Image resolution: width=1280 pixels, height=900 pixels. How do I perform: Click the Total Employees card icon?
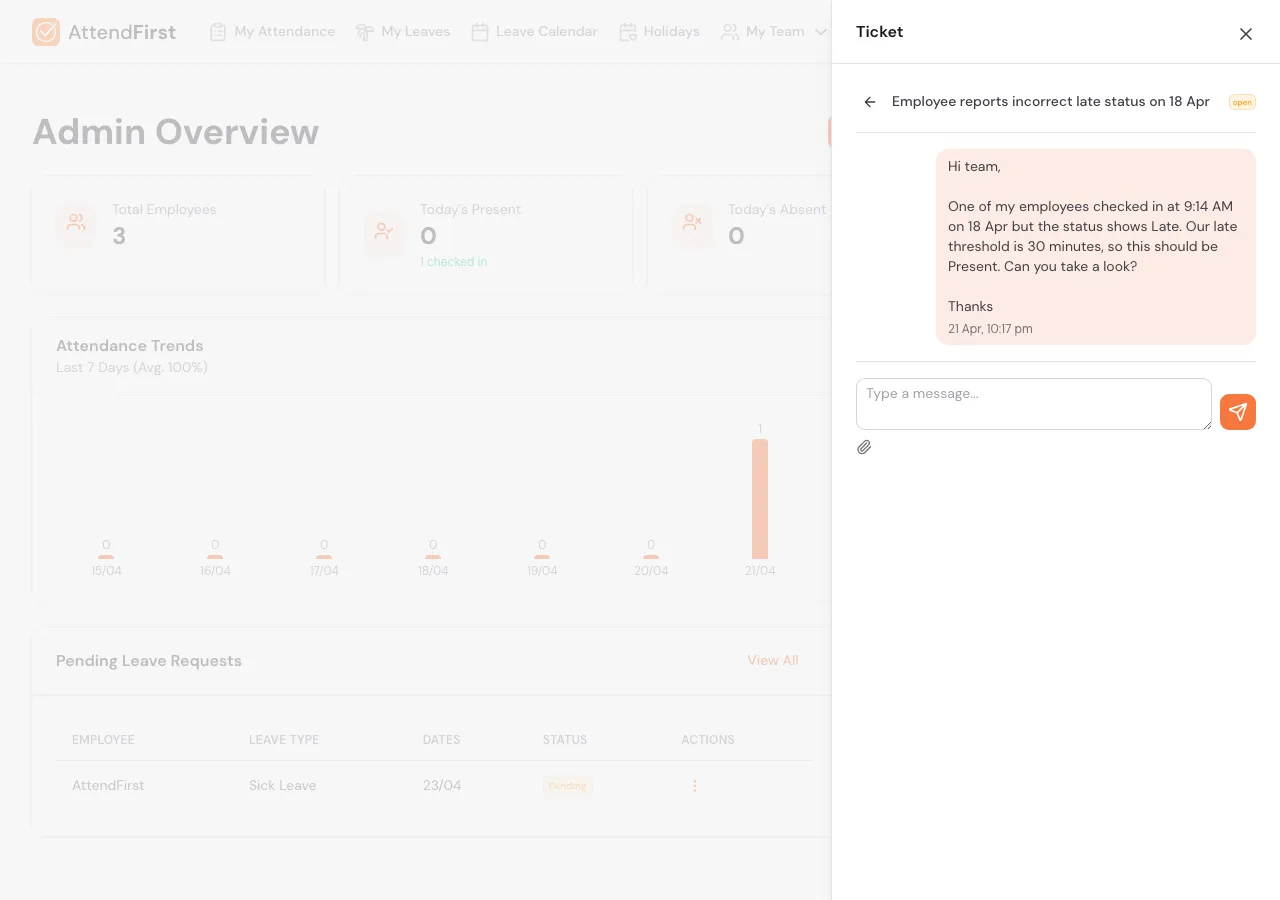76,223
